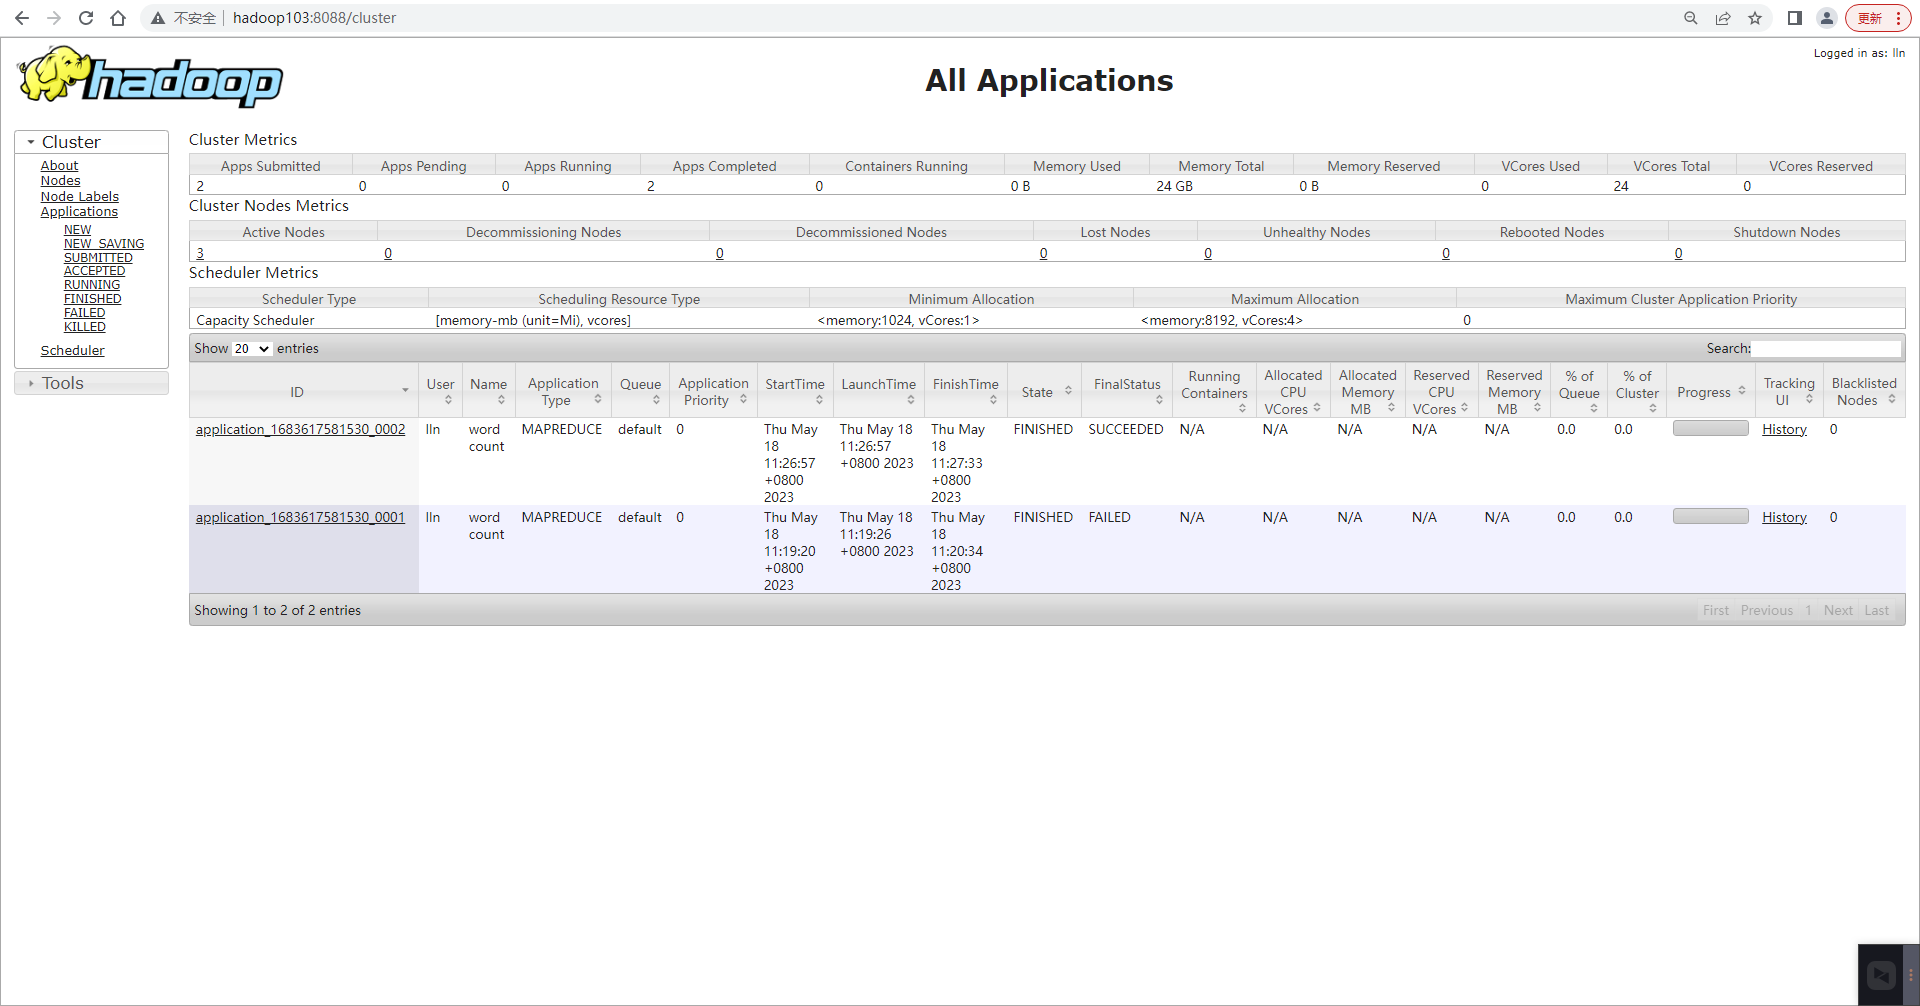This screenshot has width=1920, height=1006.
Task: Bookmark this page with the star icon
Action: pyautogui.click(x=1755, y=18)
